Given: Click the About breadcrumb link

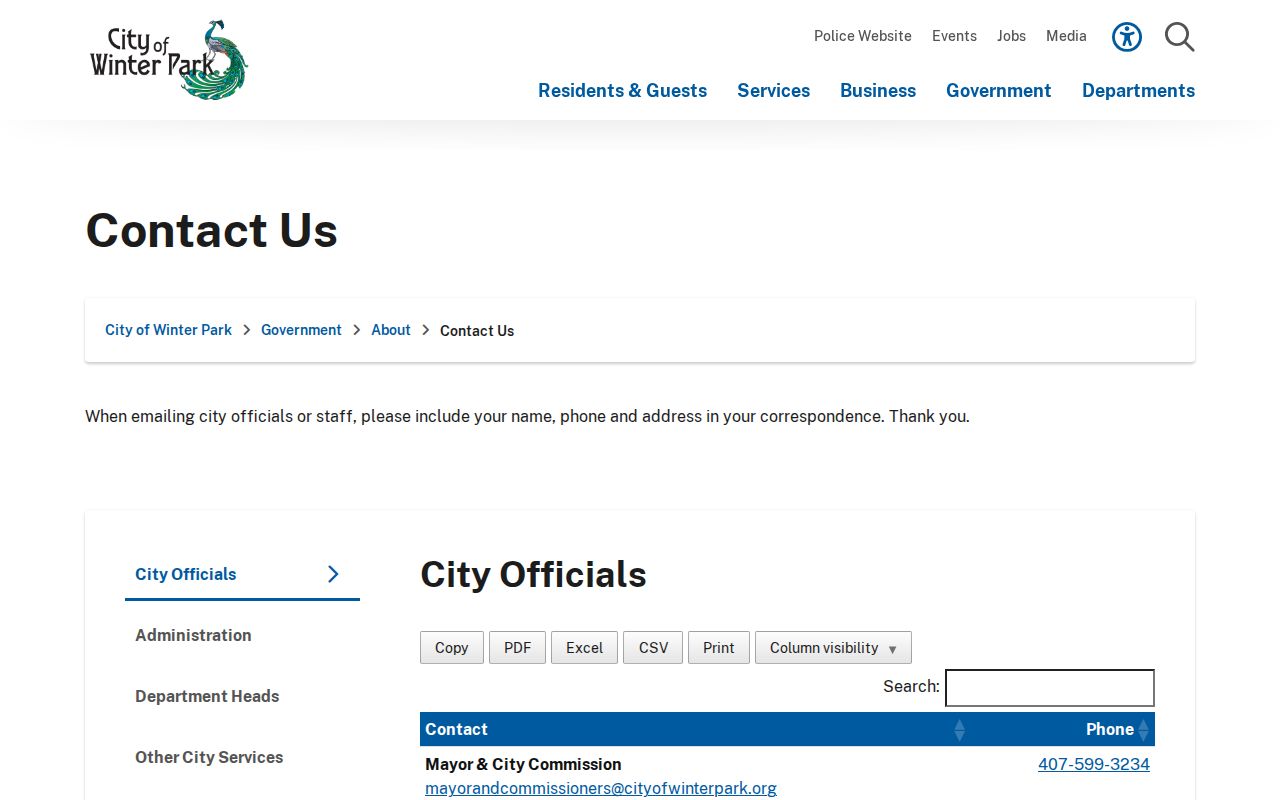Looking at the screenshot, I should [x=391, y=330].
